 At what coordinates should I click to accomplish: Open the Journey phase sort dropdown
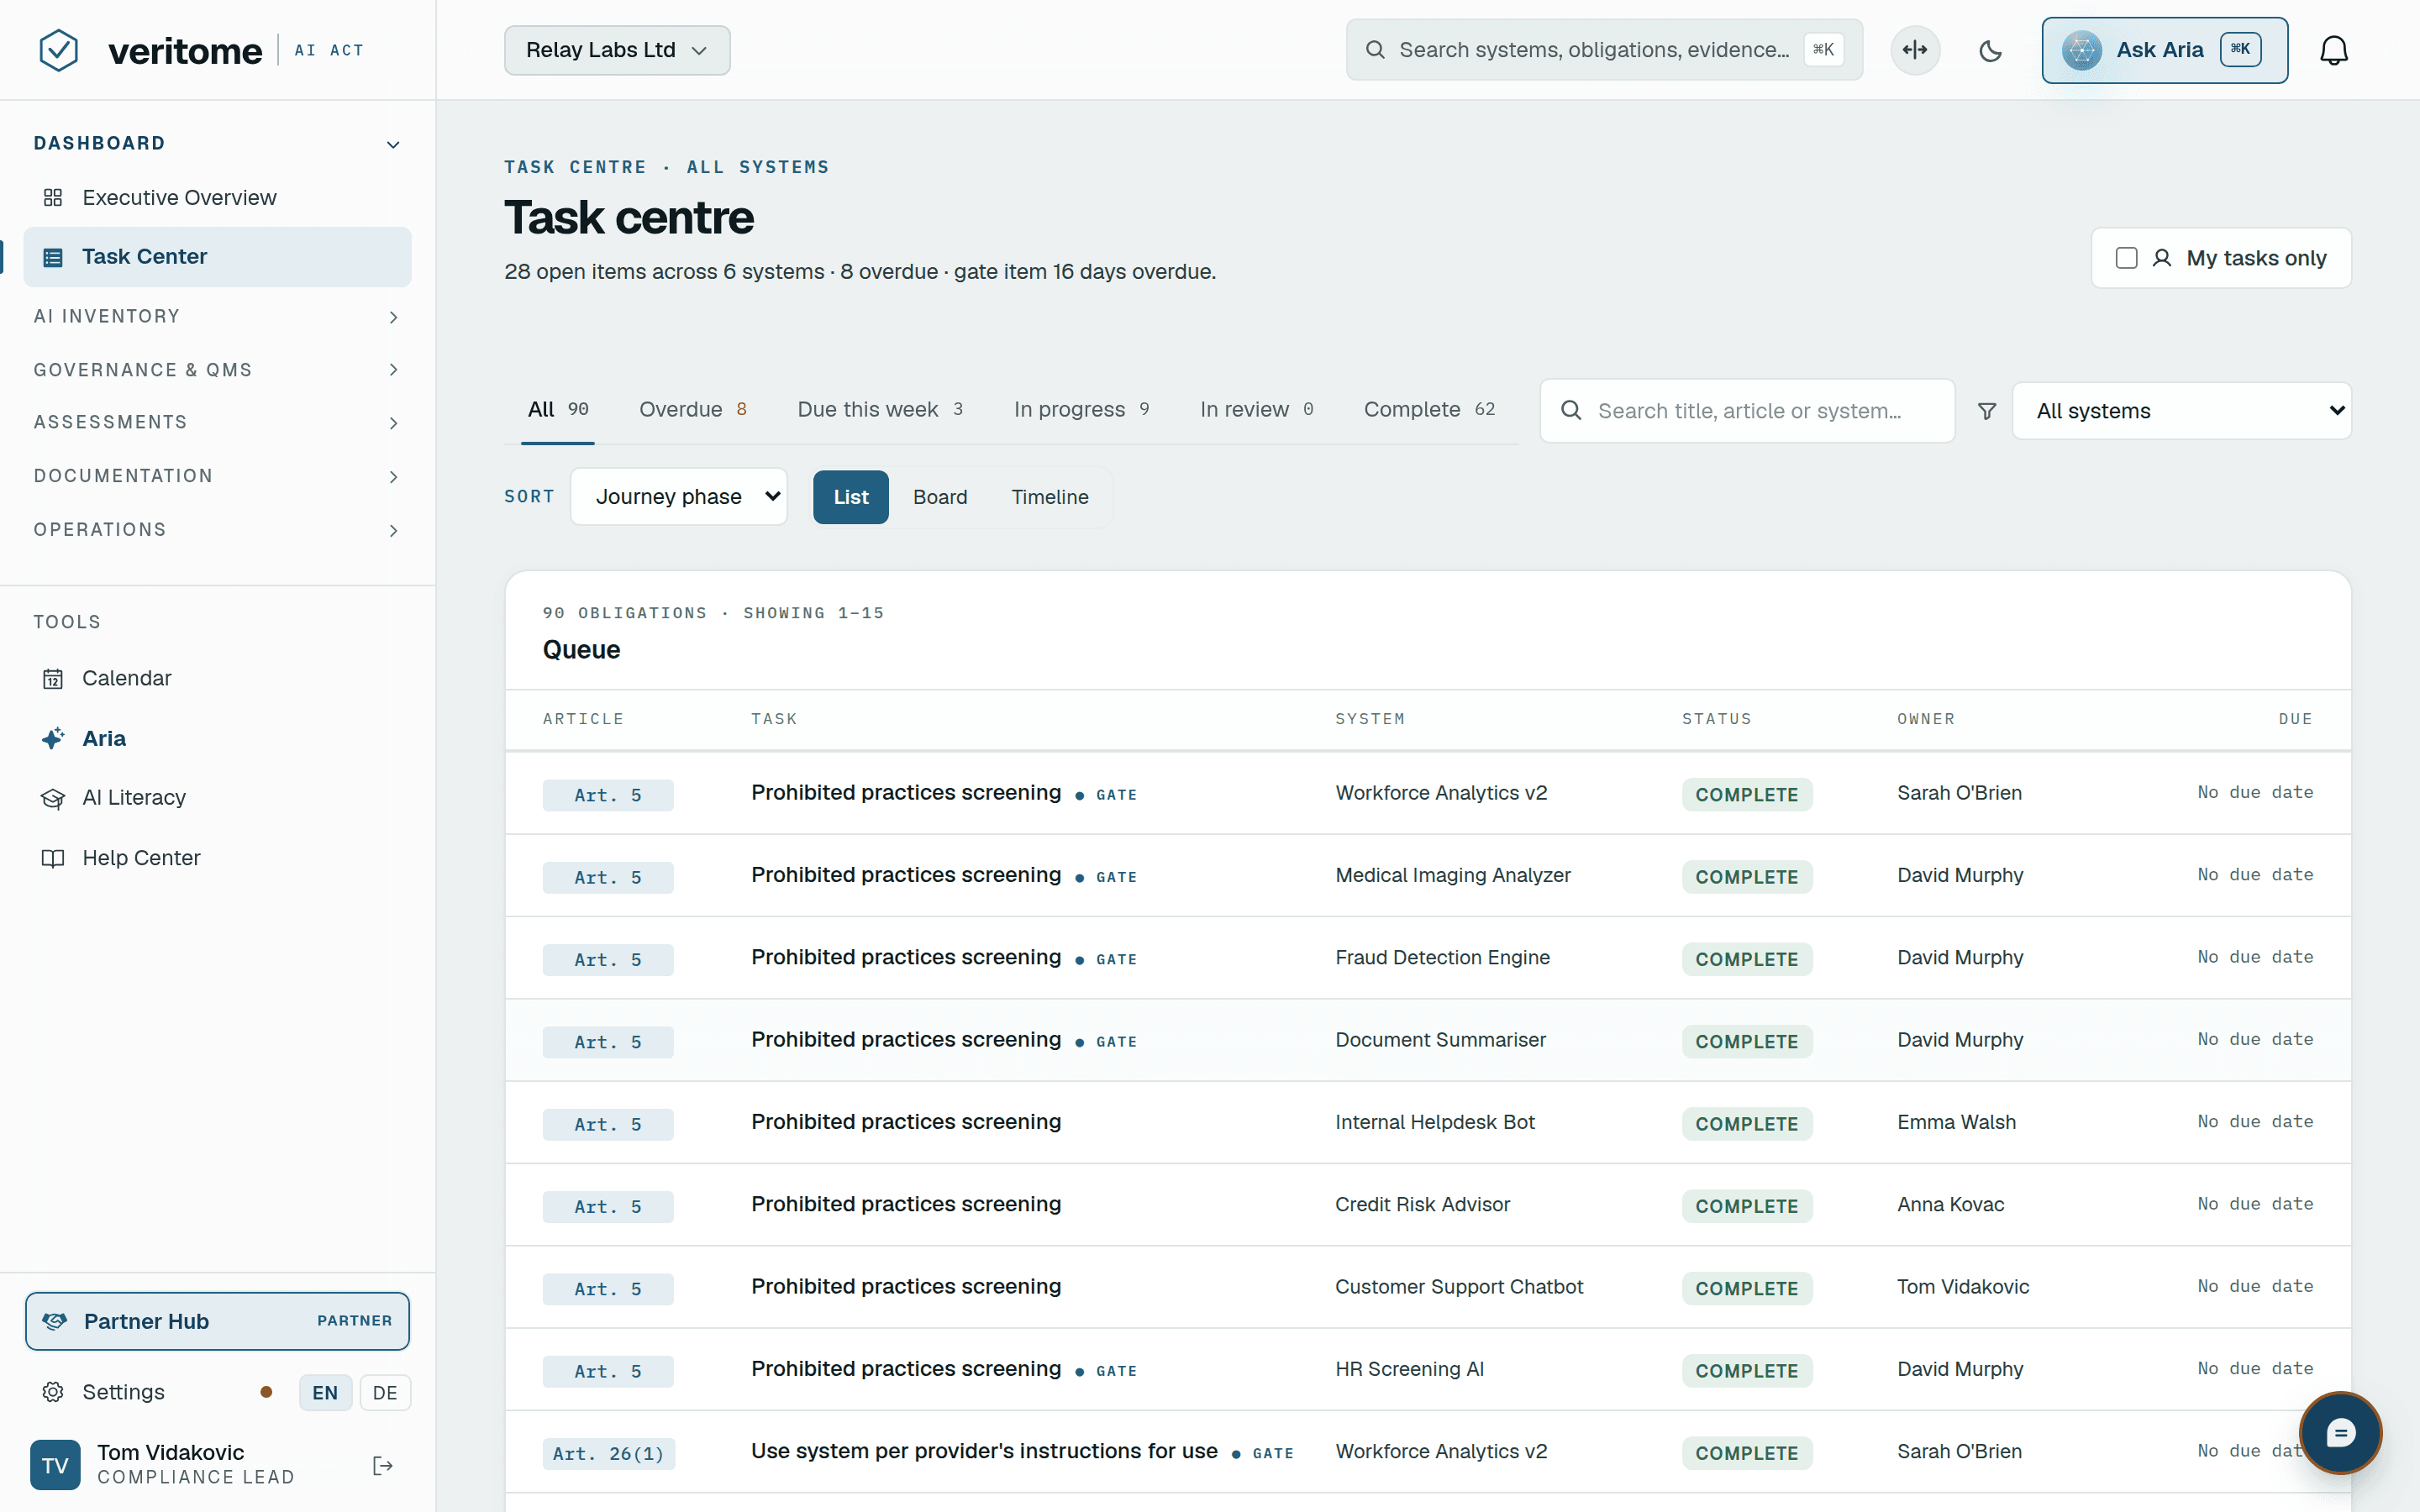click(x=679, y=497)
